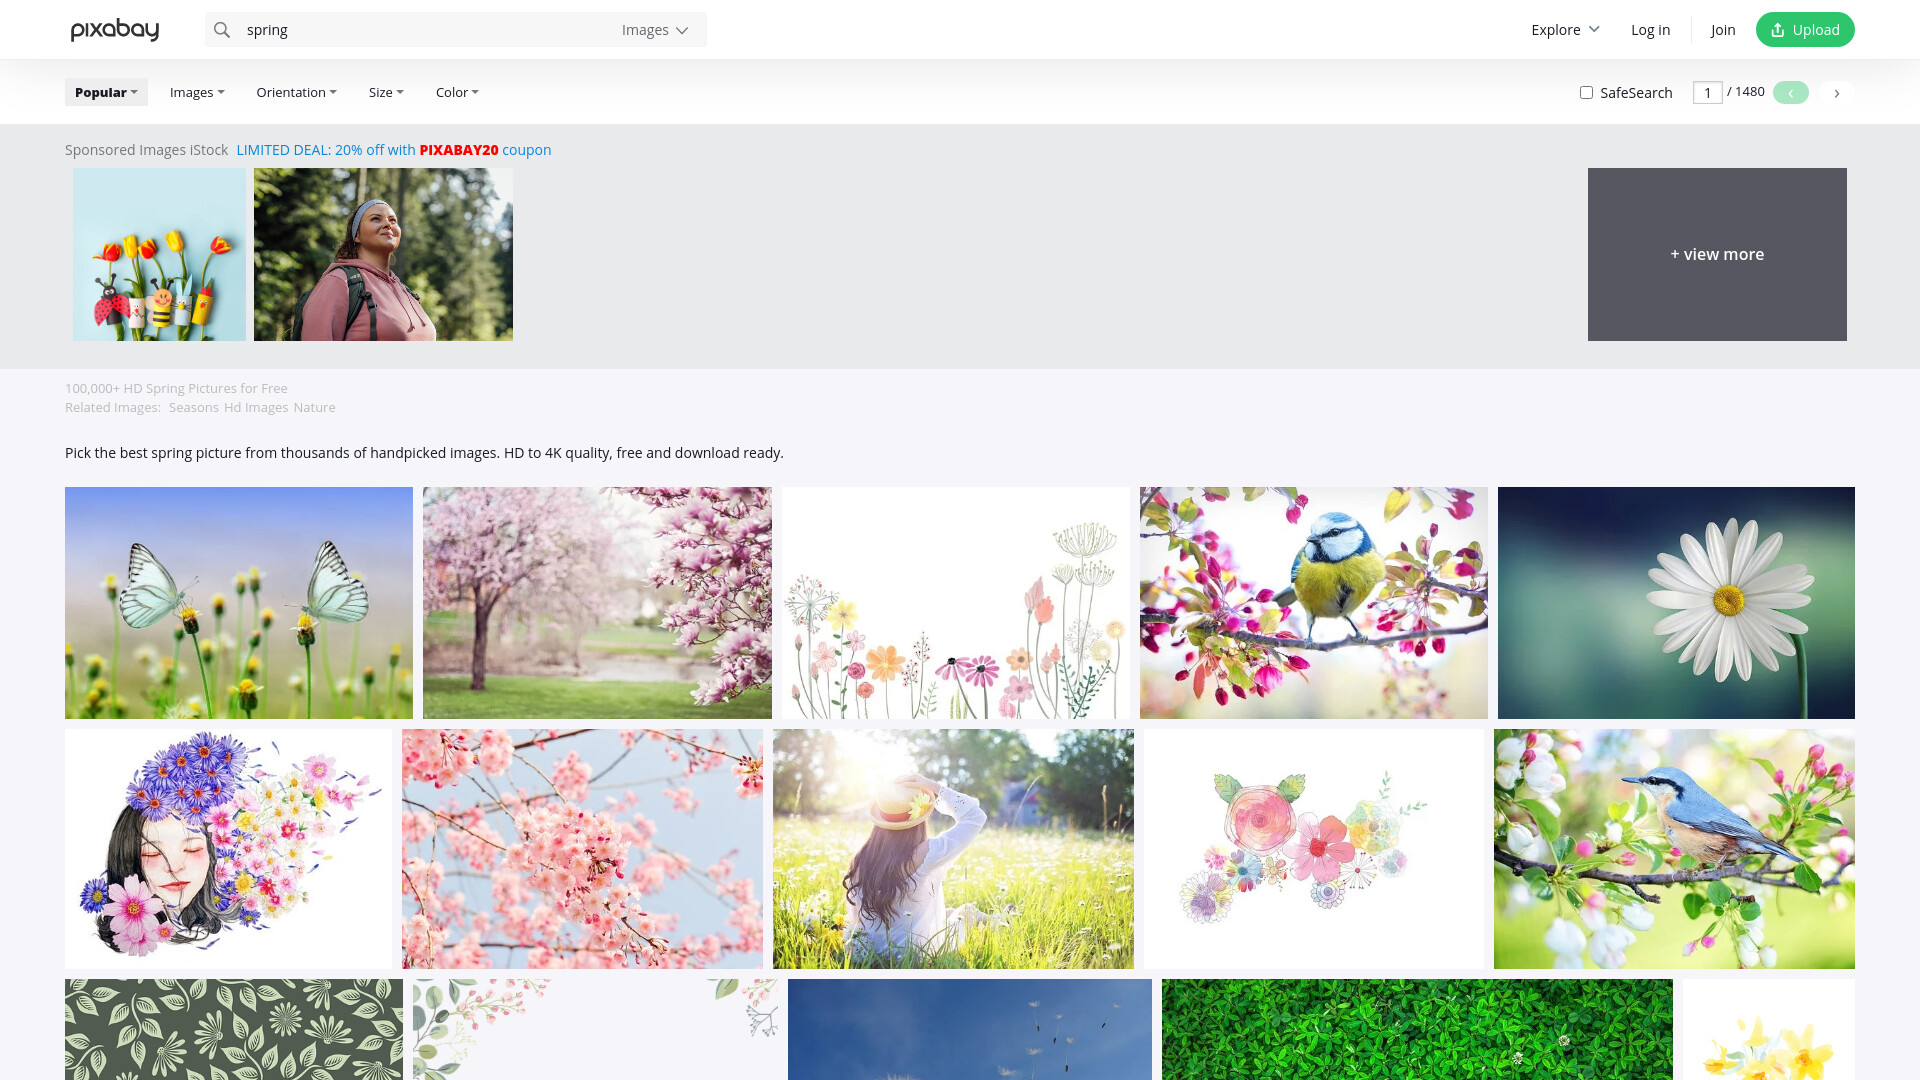Click 'Sponsored Images iStock' text

(x=146, y=150)
